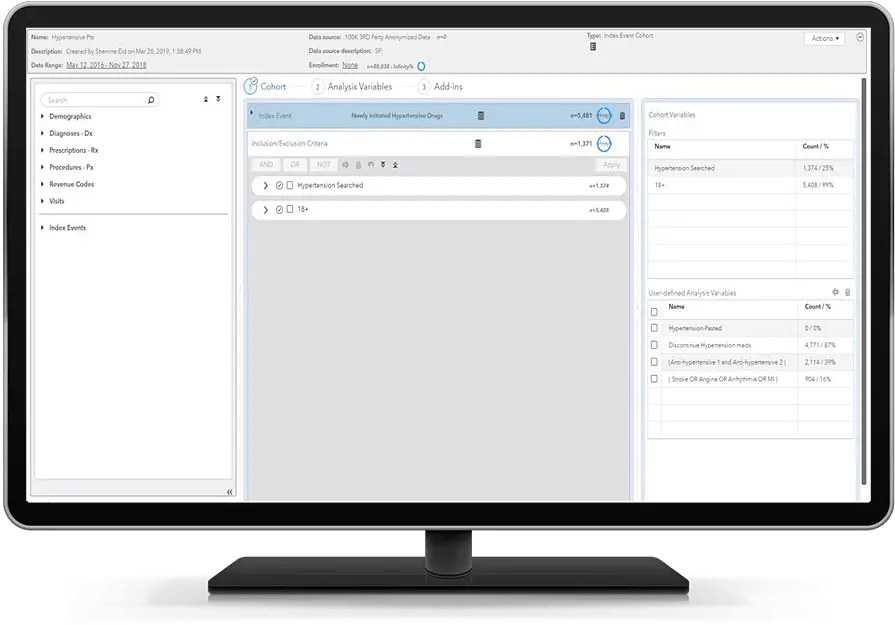The height and width of the screenshot is (625, 895).
Task: Click progress circle beside n=1,371
Action: point(604,144)
